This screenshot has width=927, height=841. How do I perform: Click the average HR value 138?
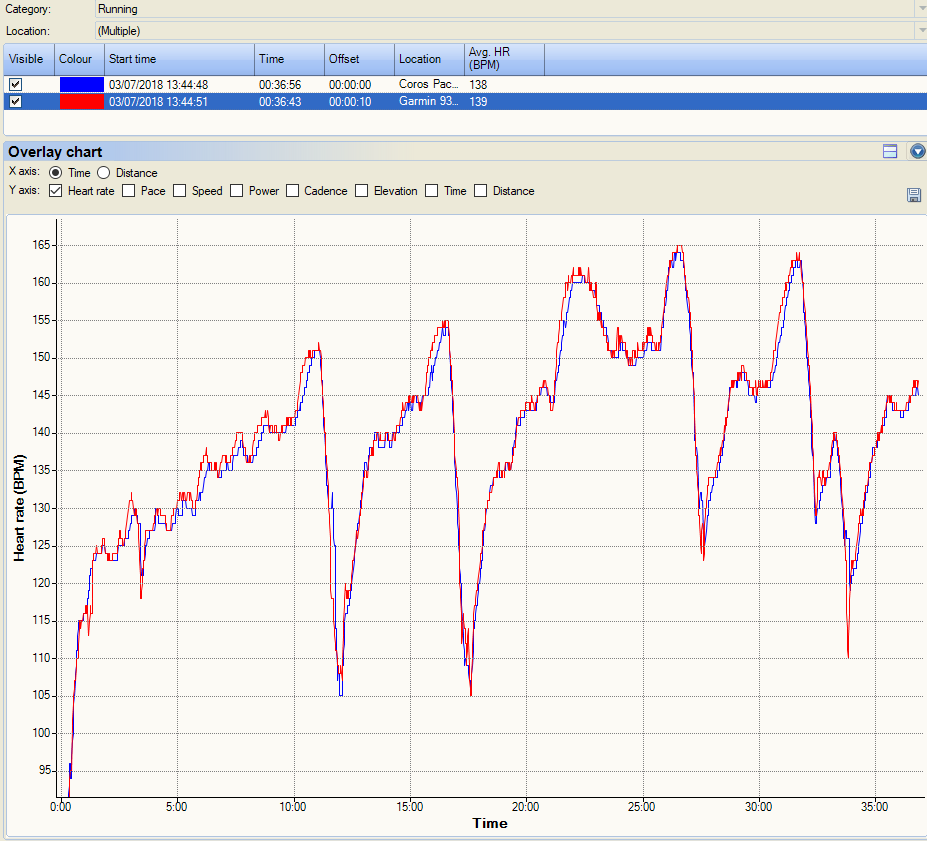click(x=478, y=85)
